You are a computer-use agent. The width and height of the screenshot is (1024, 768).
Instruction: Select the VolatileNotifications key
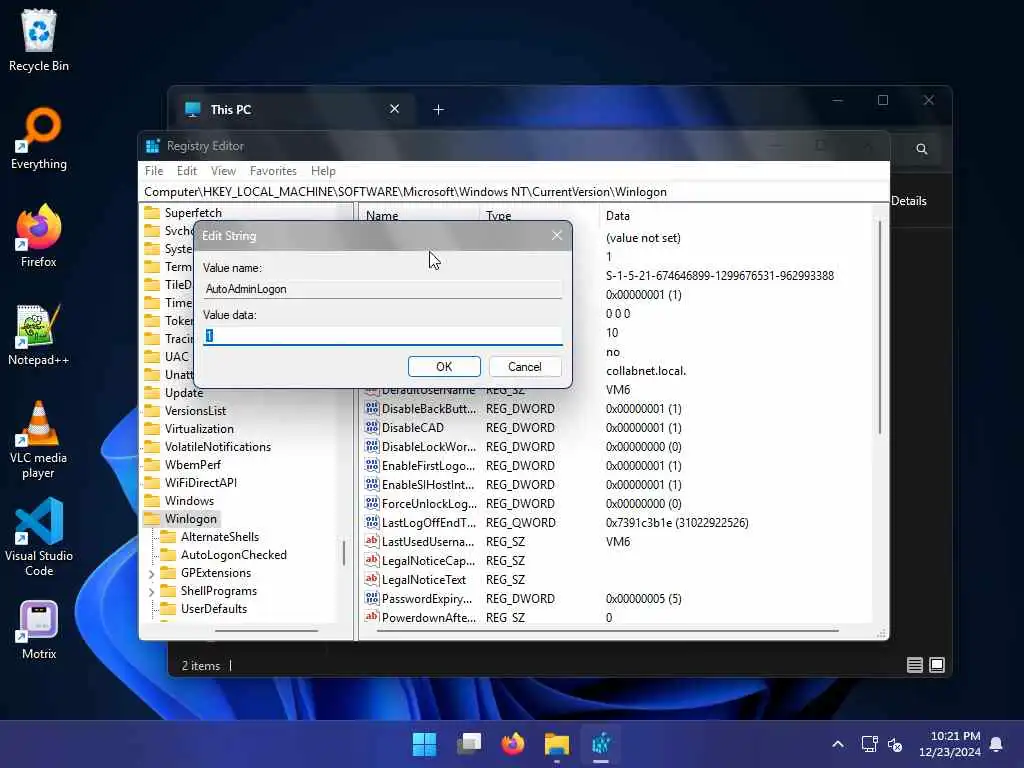point(217,447)
